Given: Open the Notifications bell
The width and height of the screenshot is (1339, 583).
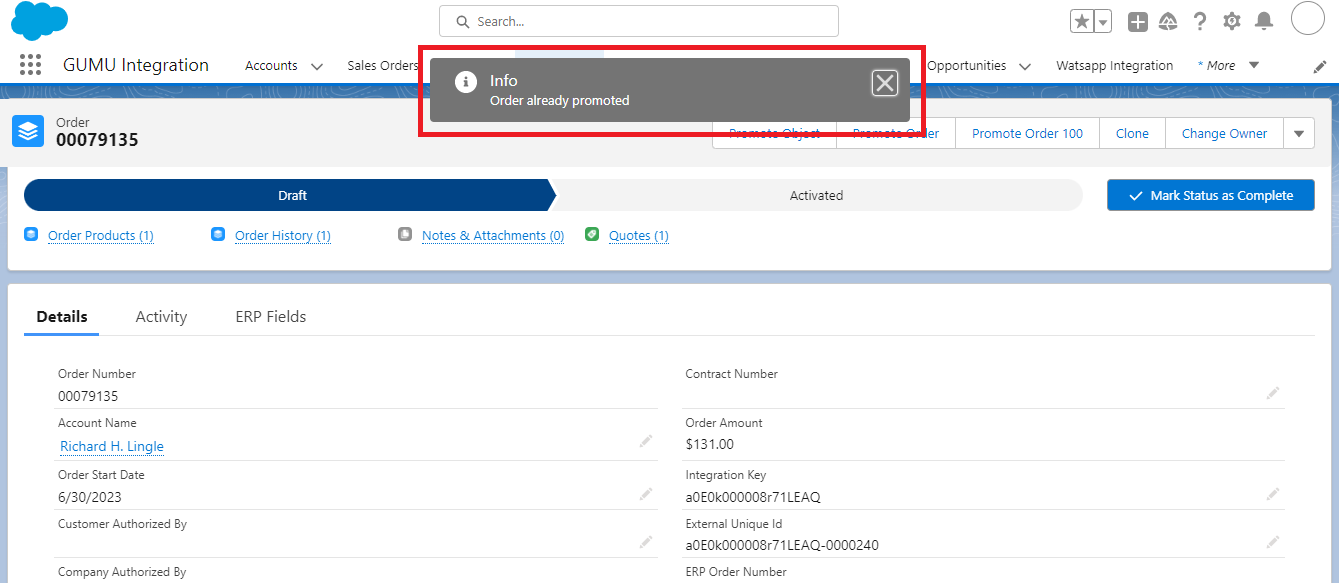Looking at the screenshot, I should pos(1264,22).
